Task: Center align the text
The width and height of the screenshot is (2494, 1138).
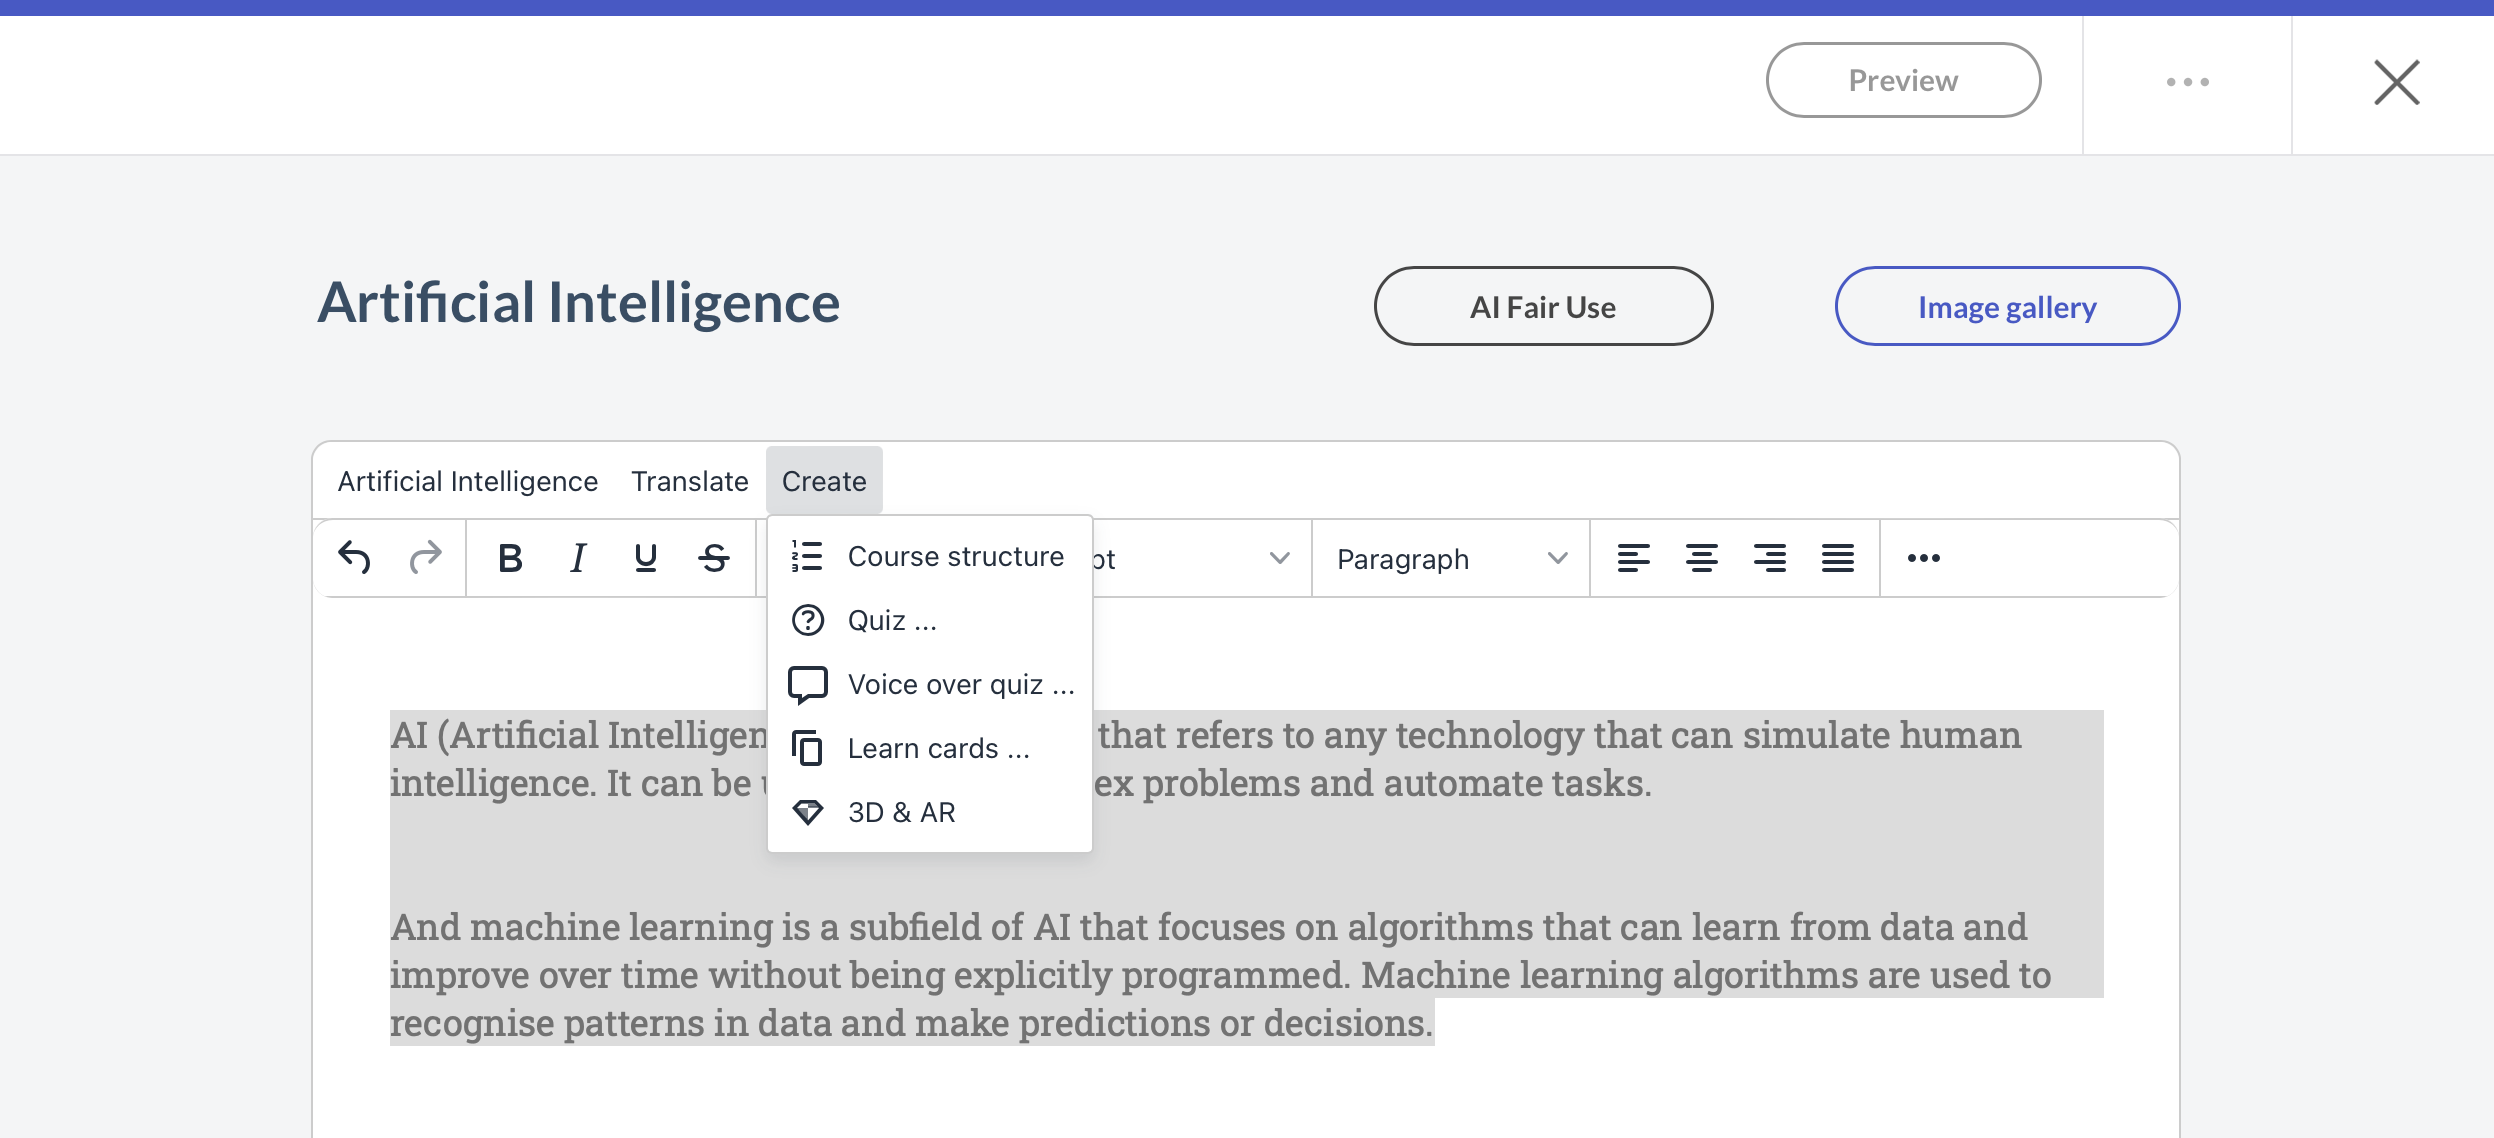Action: click(1702, 558)
